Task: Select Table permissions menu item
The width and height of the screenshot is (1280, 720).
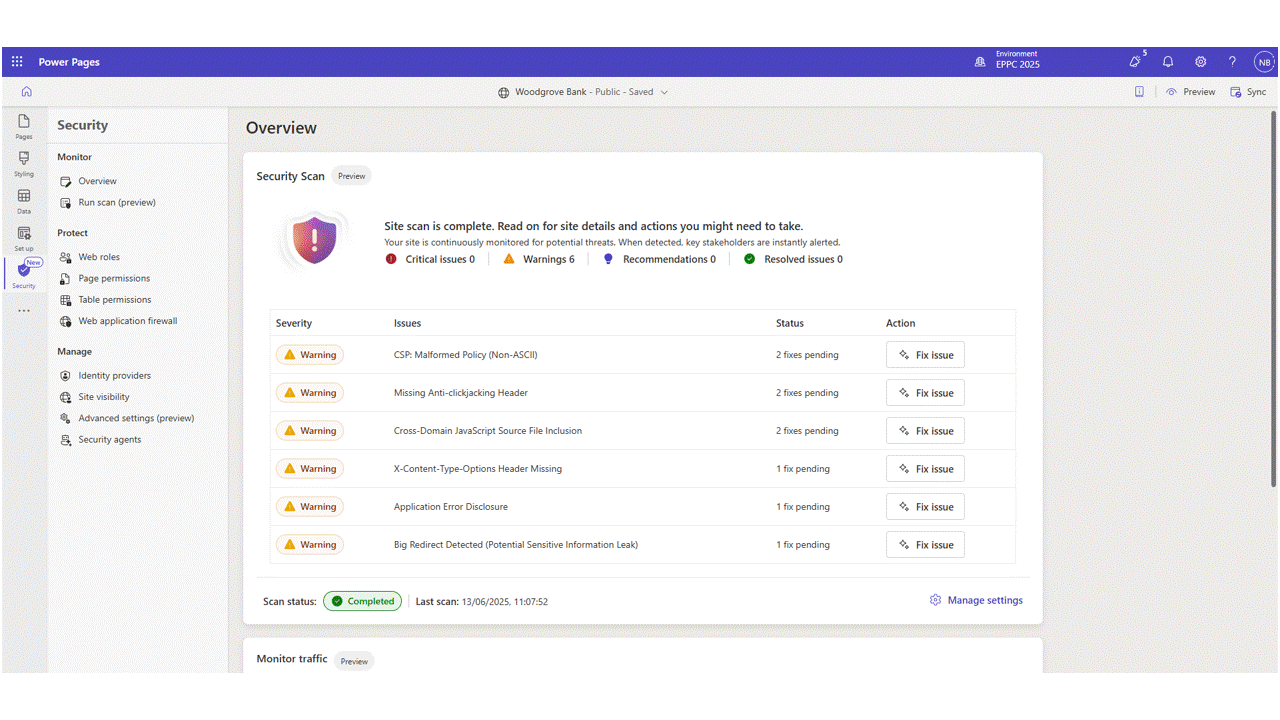Action: (x=114, y=300)
